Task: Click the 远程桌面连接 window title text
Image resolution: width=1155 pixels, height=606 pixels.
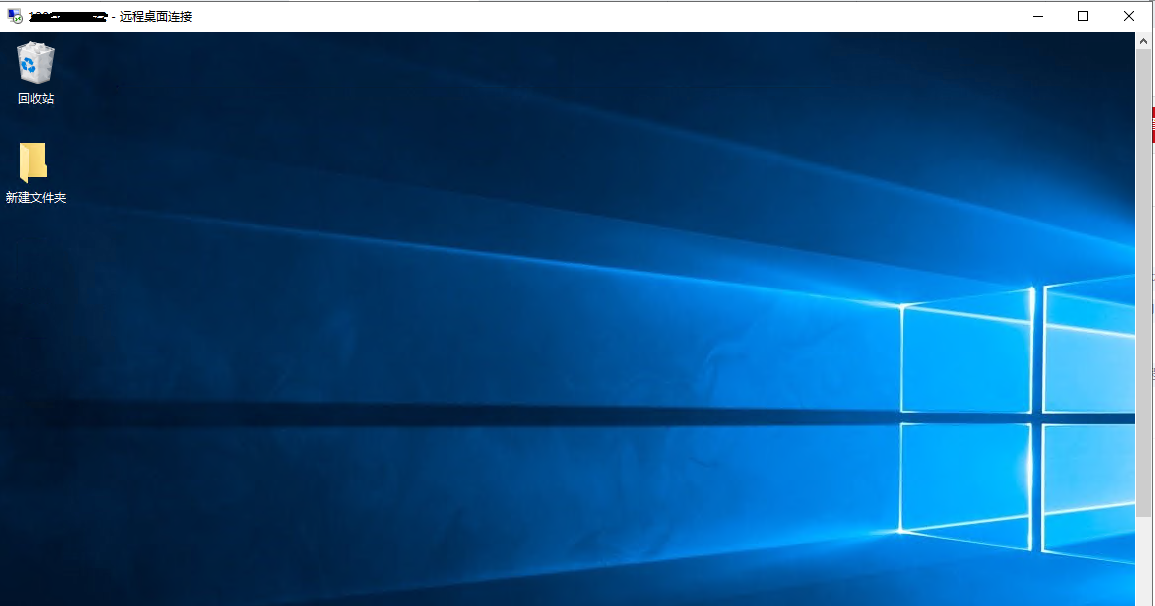Action: point(156,16)
